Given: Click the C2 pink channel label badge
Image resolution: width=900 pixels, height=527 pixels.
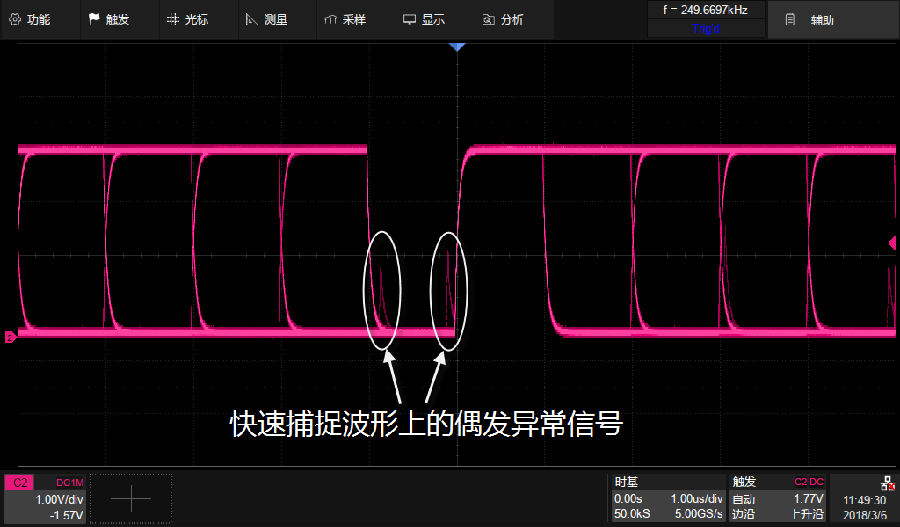Looking at the screenshot, I should 19,482.
